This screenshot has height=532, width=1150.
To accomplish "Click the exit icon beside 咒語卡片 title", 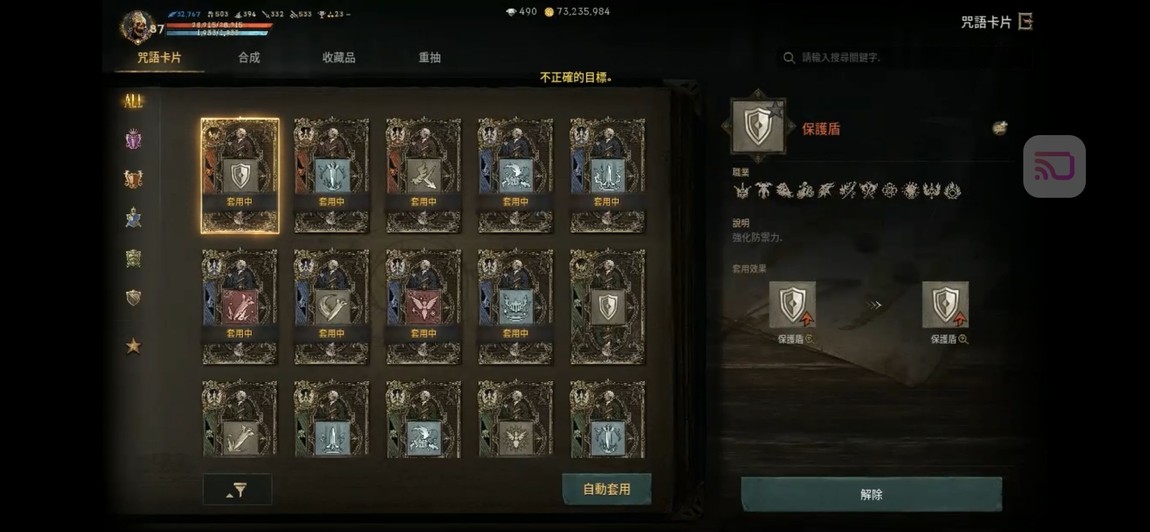I will click(1025, 21).
